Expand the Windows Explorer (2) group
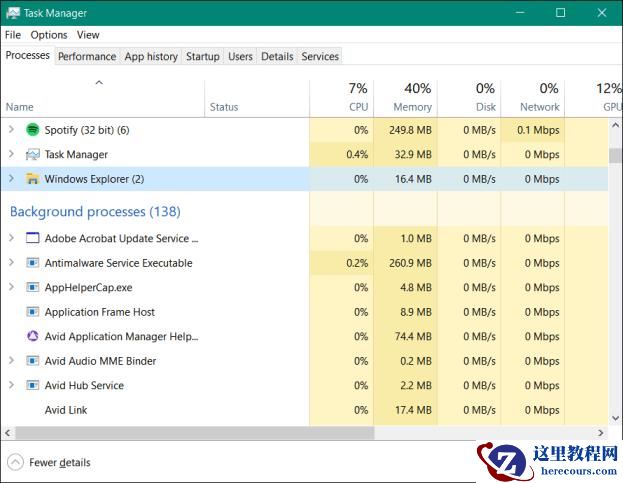623x483 pixels. (x=12, y=179)
